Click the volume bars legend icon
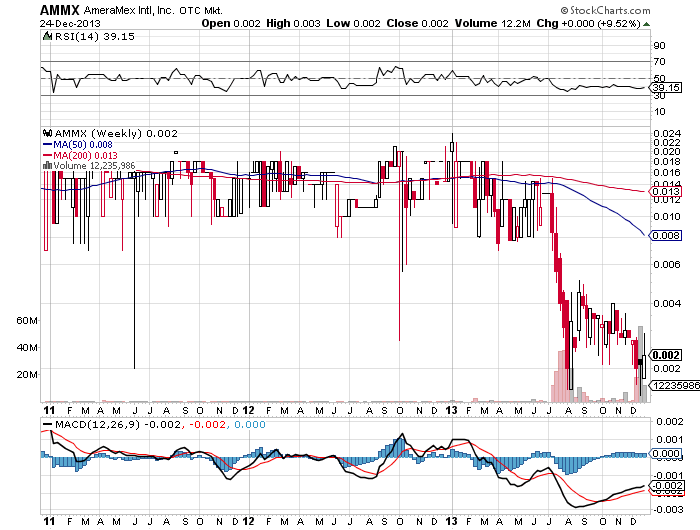Image resolution: width=700 pixels, height=530 pixels. coord(47,166)
